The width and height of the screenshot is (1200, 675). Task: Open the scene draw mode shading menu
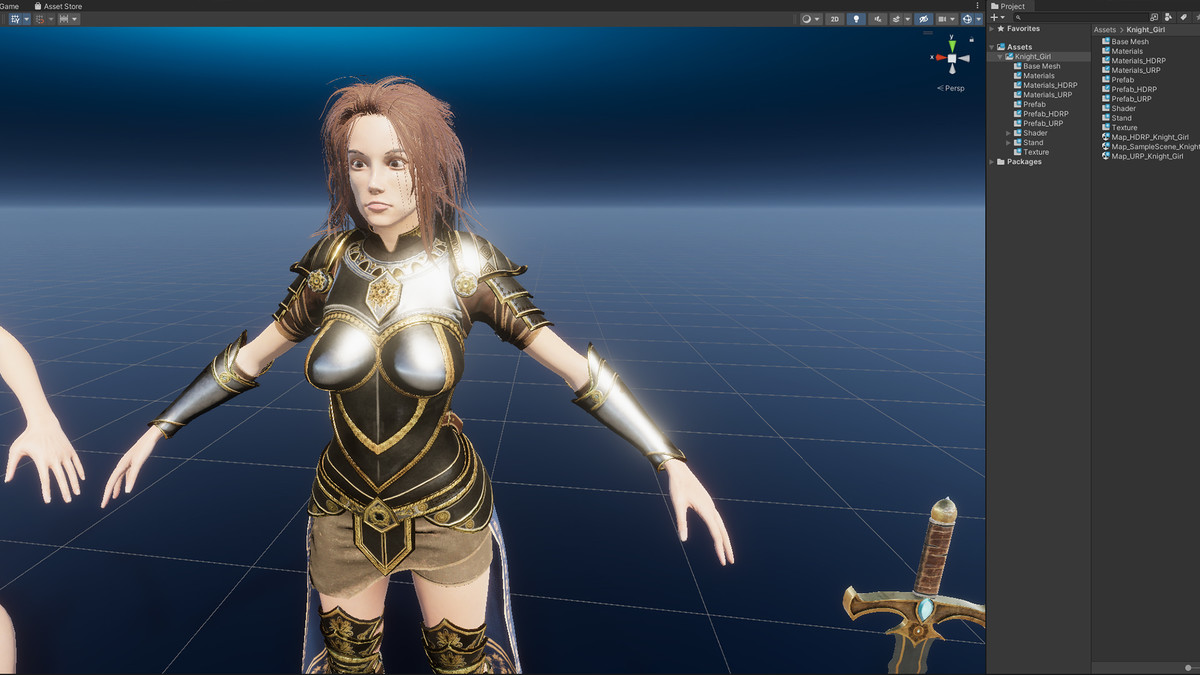coord(811,19)
